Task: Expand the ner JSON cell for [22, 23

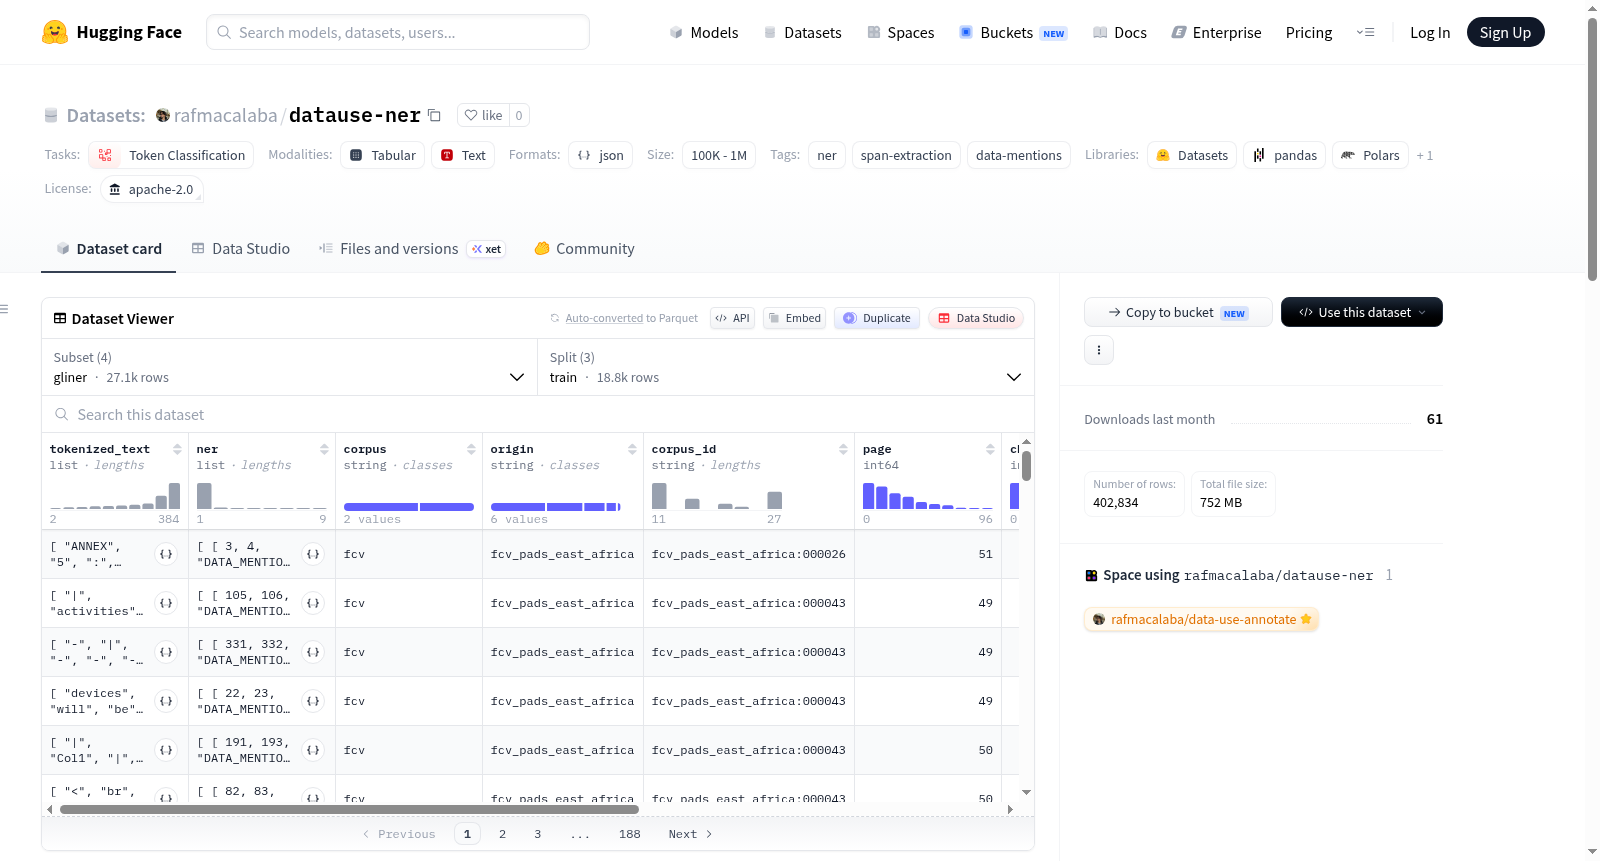Action: coord(313,701)
